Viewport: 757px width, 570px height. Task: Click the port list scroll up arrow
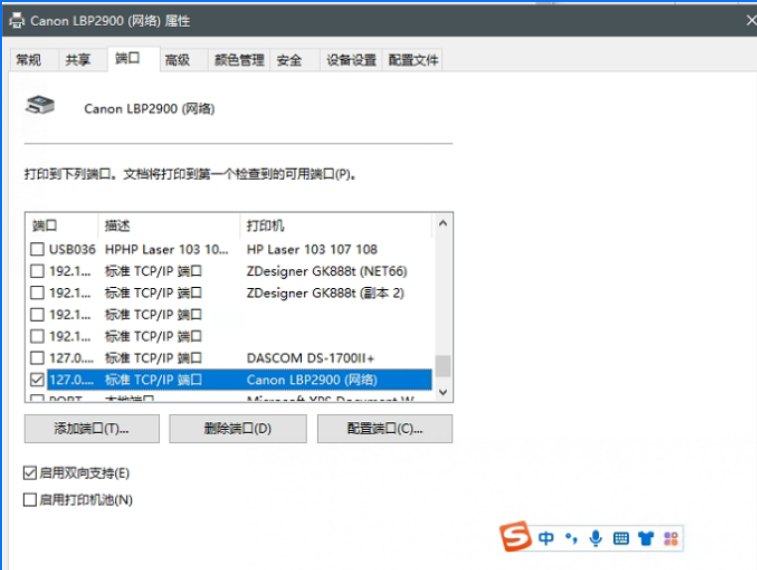pos(443,223)
